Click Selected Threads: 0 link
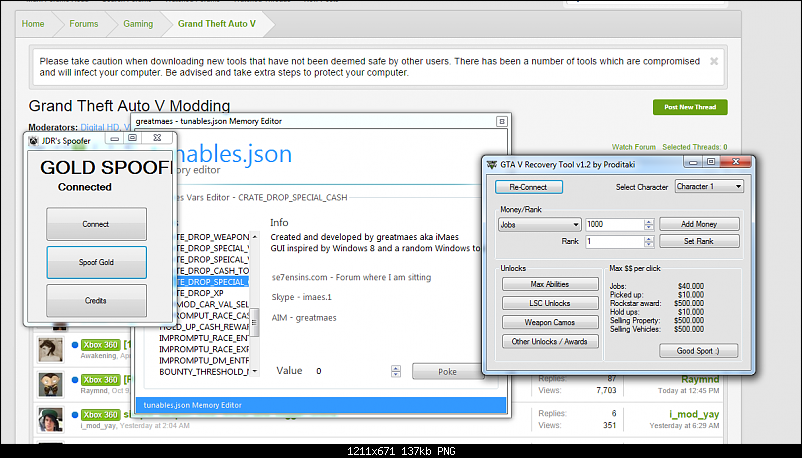Viewport: 802px width, 458px height. (x=695, y=147)
